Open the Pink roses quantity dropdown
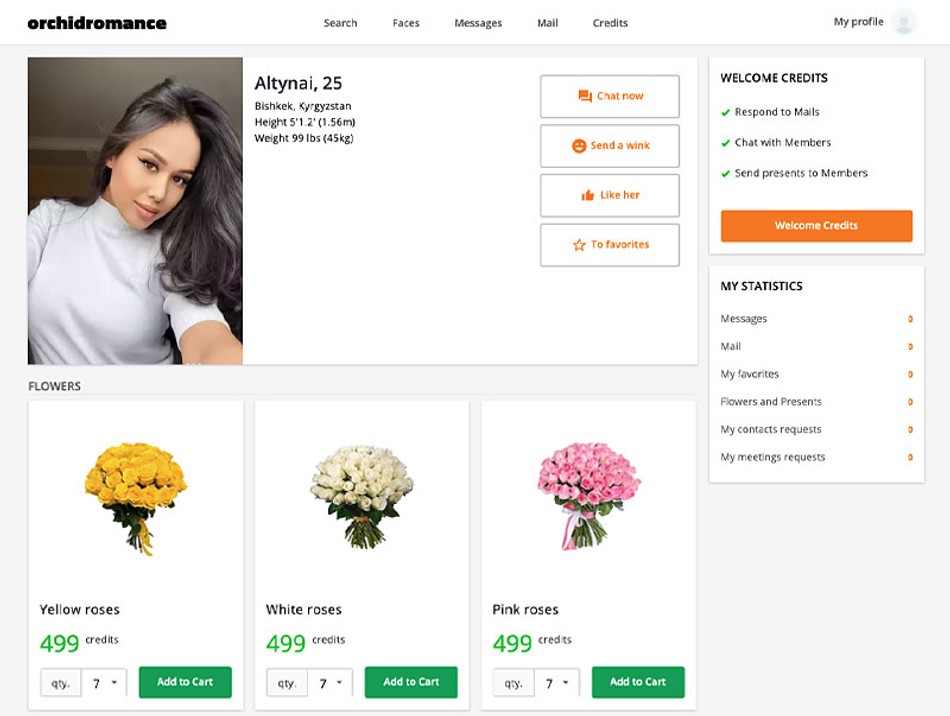Image resolution: width=950 pixels, height=716 pixels. click(557, 682)
